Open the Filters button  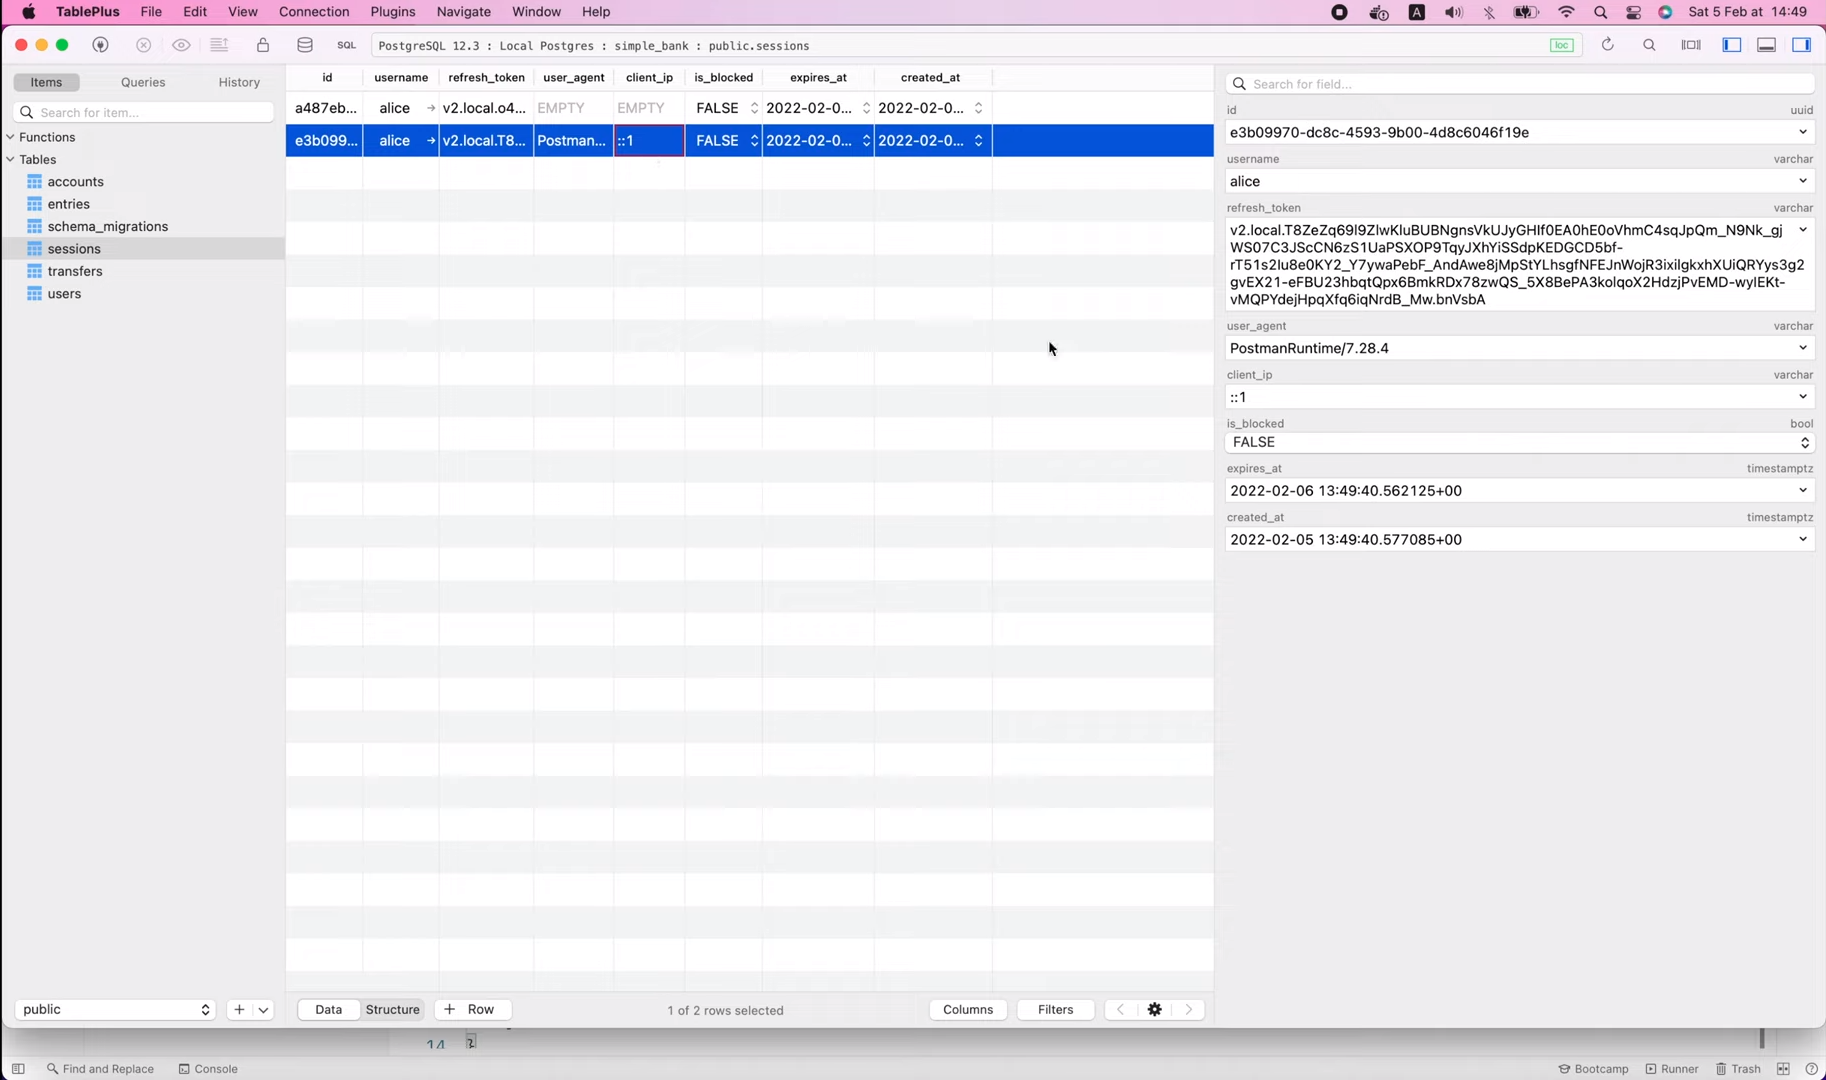click(x=1055, y=1010)
